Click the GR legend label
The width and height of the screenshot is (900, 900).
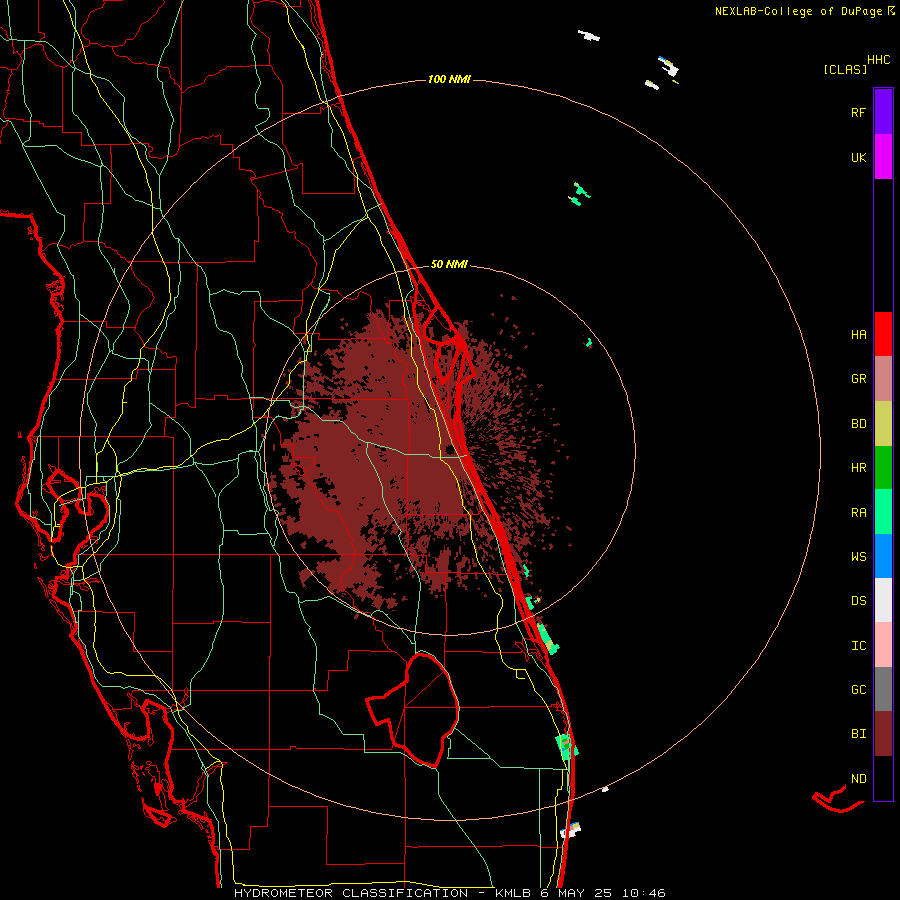858,379
